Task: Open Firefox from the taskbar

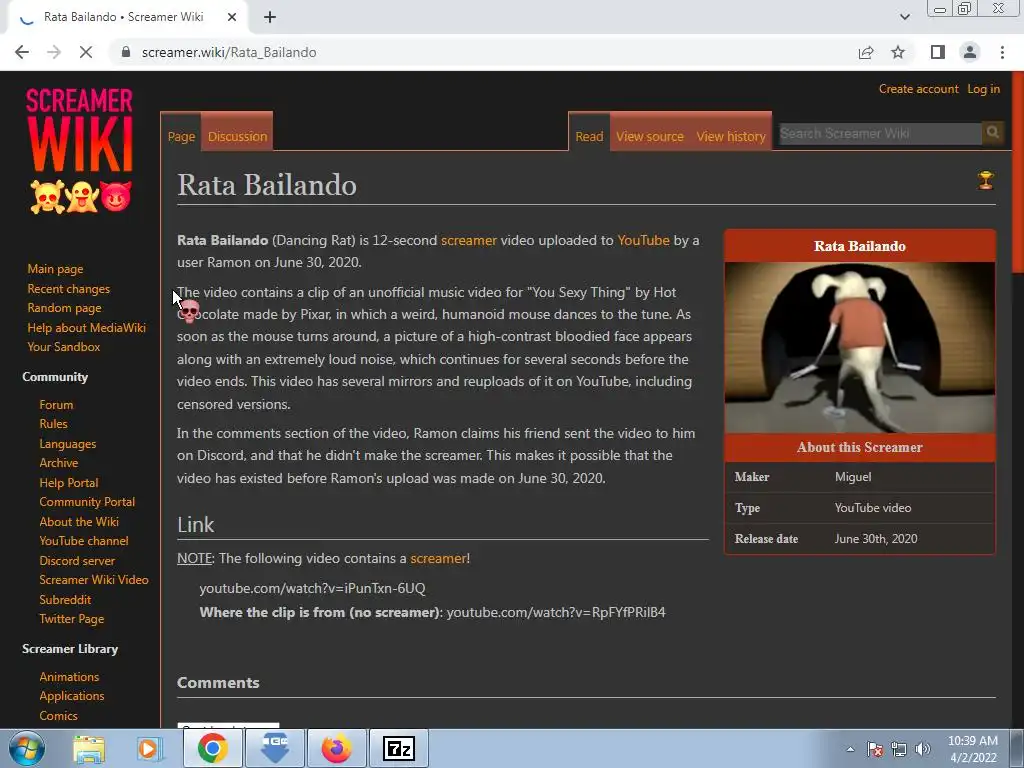Action: point(336,748)
